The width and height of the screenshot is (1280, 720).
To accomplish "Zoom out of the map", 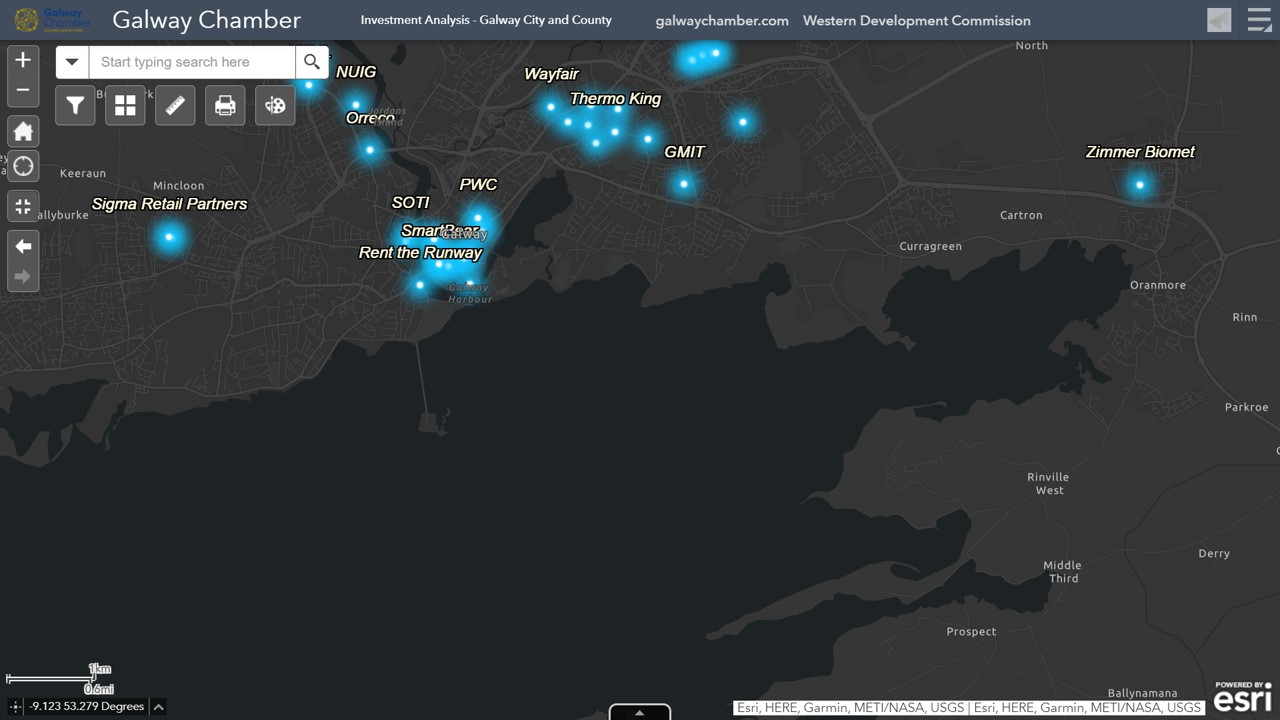I will 23,90.
